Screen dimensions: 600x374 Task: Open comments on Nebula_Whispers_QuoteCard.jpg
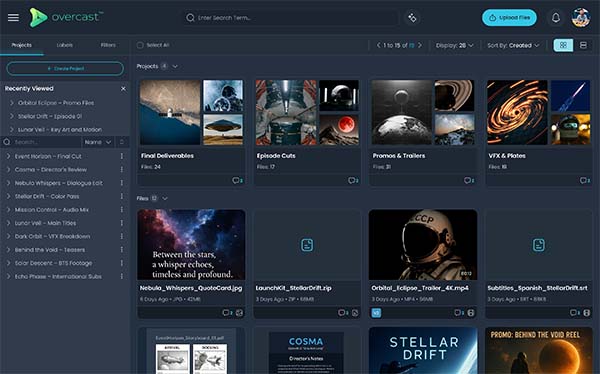pyautogui.click(x=227, y=313)
